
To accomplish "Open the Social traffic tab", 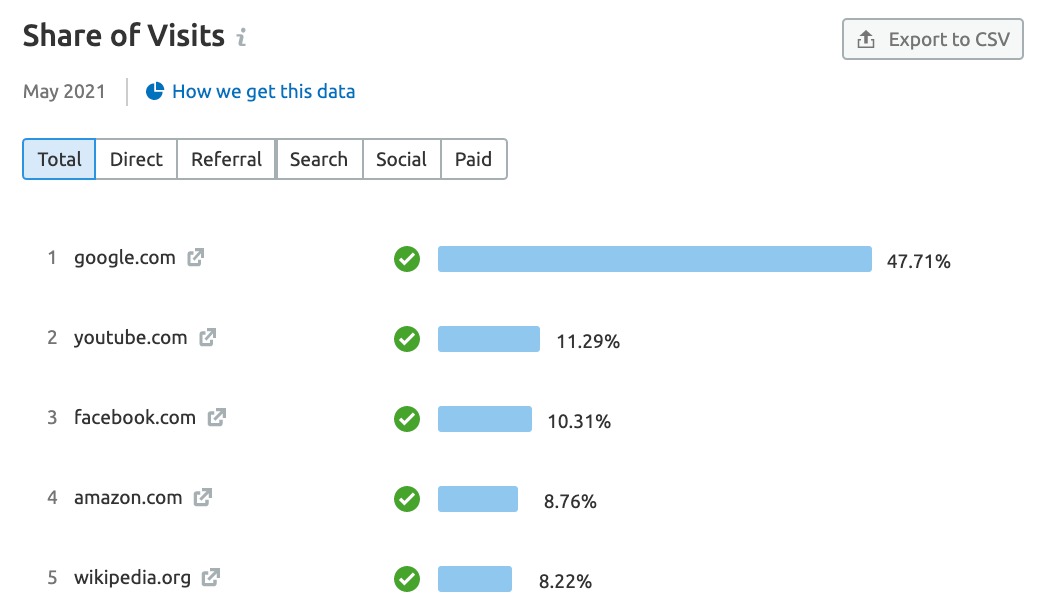I will 401,159.
